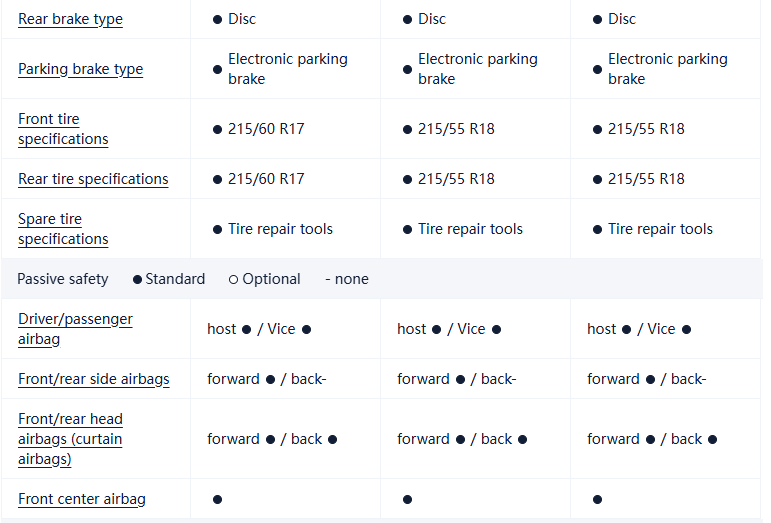771x523 pixels.
Task: Click Front/rear head airbags (curtain airbags) link
Action: [x=70, y=439]
